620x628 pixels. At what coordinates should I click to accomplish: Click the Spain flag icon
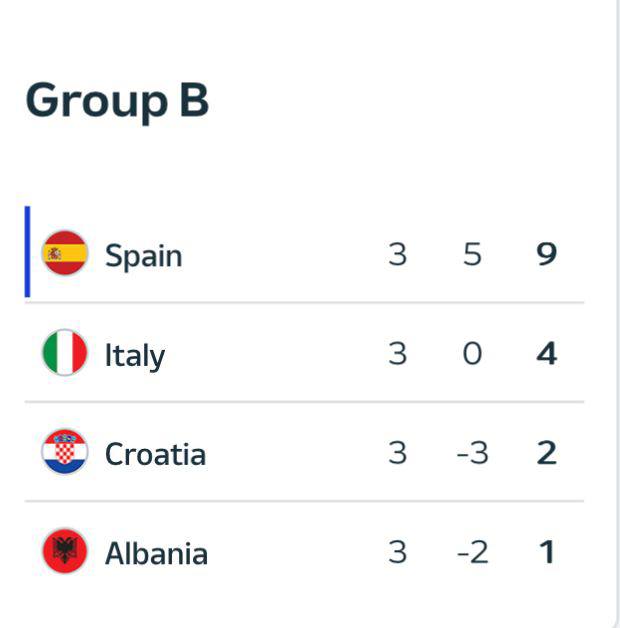[65, 253]
